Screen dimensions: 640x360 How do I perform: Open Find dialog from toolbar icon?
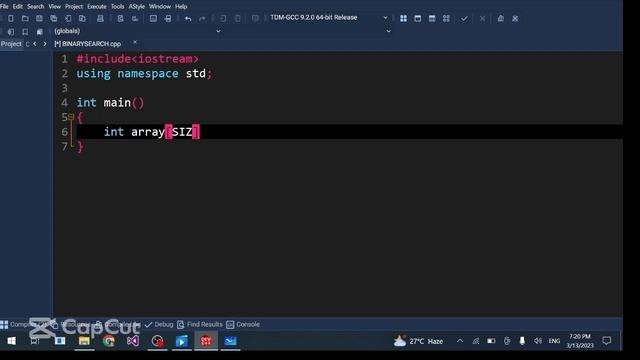click(120, 18)
